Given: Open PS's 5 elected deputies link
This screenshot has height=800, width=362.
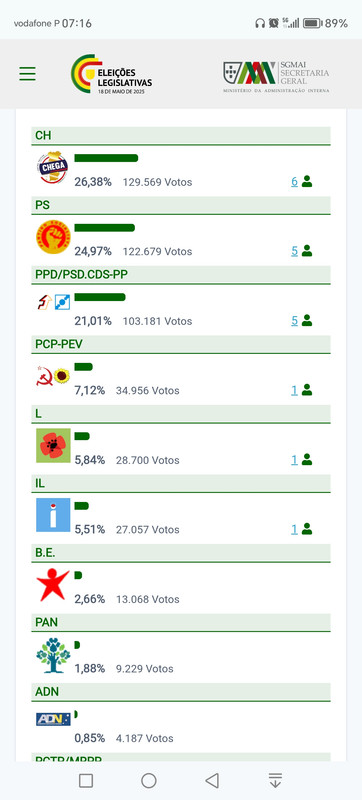Looking at the screenshot, I should coord(294,251).
